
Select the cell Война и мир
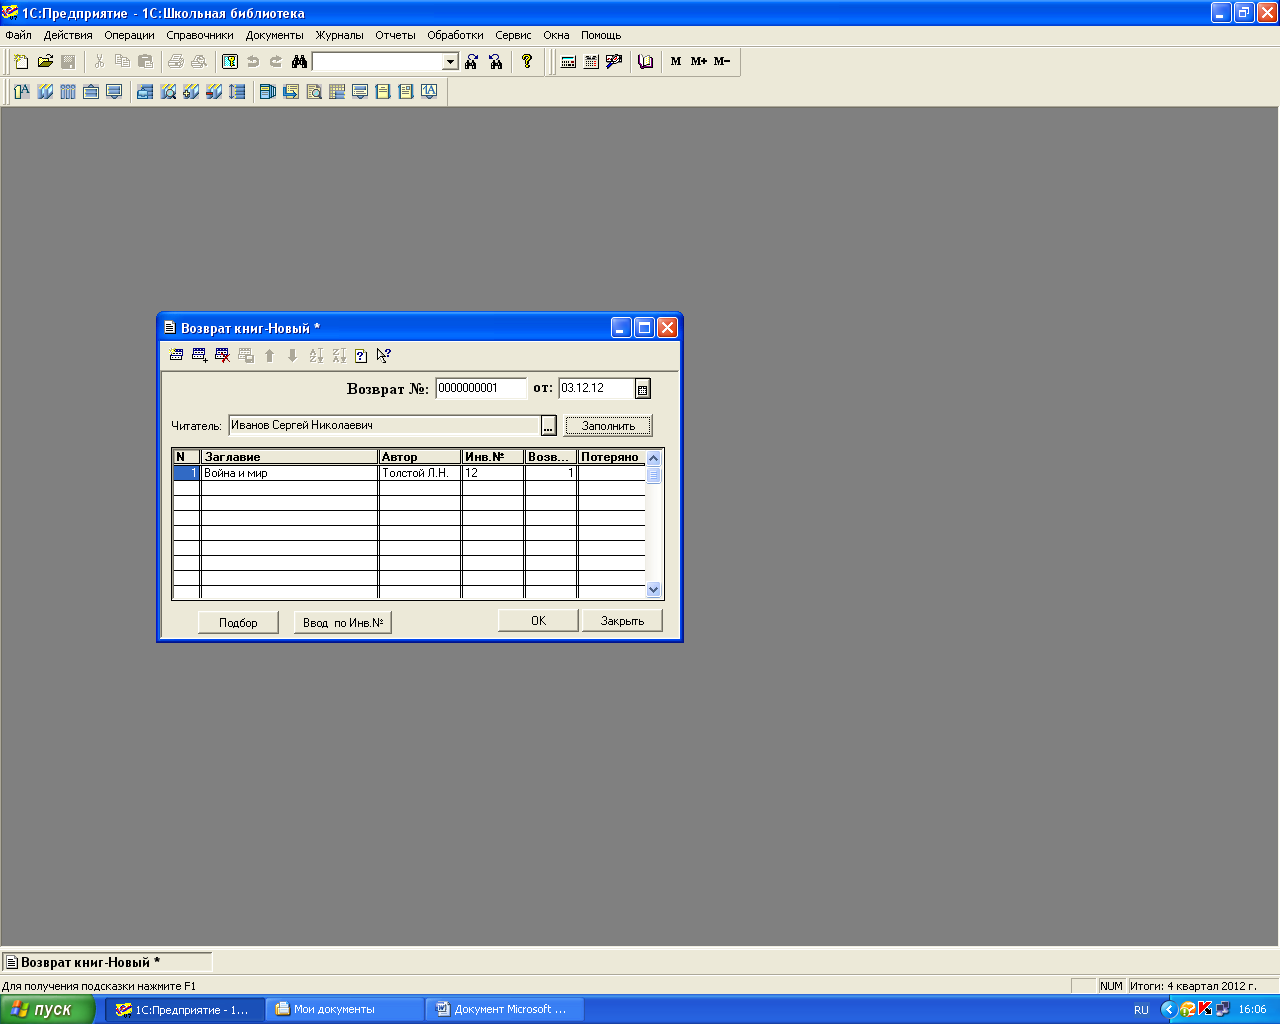coord(290,473)
